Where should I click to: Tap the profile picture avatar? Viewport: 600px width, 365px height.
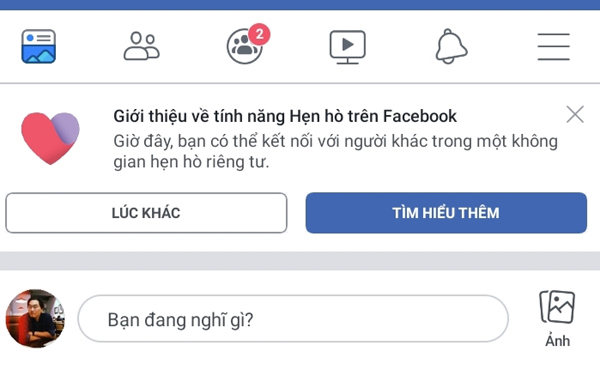click(x=35, y=318)
